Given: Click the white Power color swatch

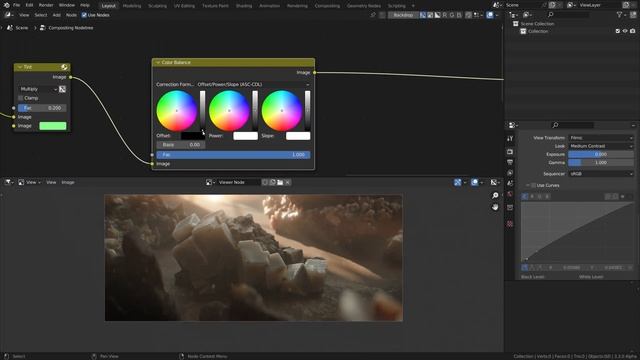Looking at the screenshot, I should 245,136.
